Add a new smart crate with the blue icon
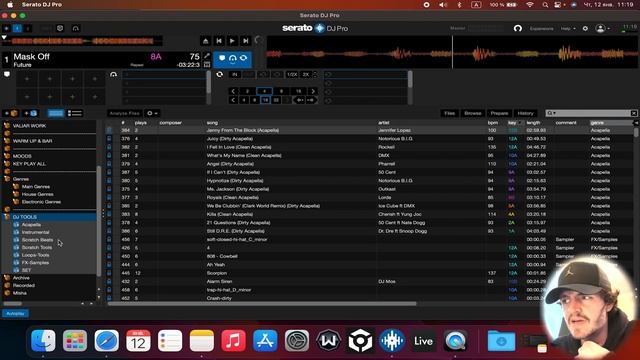This screenshot has width=640, height=360. tap(31, 113)
